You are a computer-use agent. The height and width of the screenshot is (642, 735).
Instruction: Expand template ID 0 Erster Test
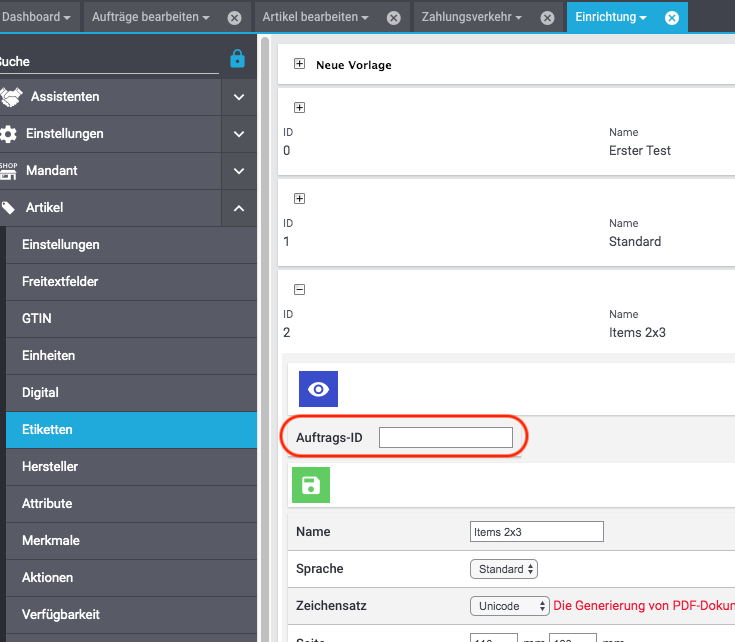click(299, 108)
